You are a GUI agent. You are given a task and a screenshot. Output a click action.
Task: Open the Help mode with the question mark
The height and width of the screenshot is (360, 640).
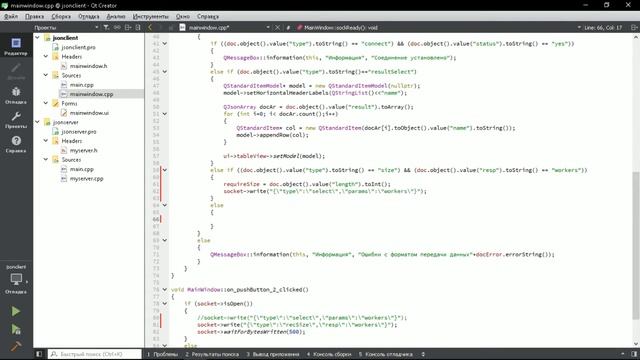click(x=16, y=144)
